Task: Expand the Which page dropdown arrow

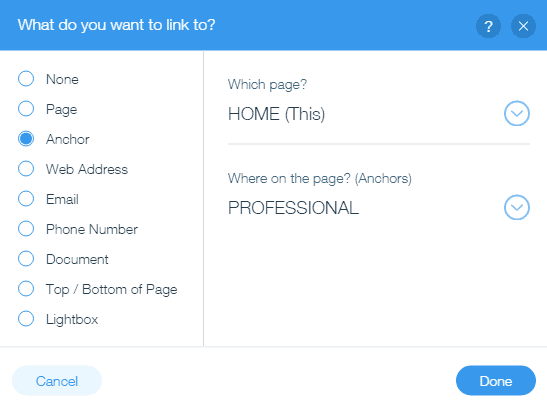Action: 517,113
